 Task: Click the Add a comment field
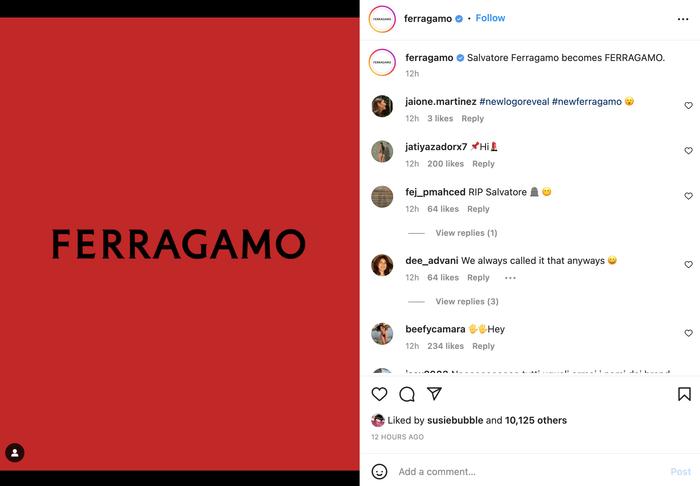point(531,472)
